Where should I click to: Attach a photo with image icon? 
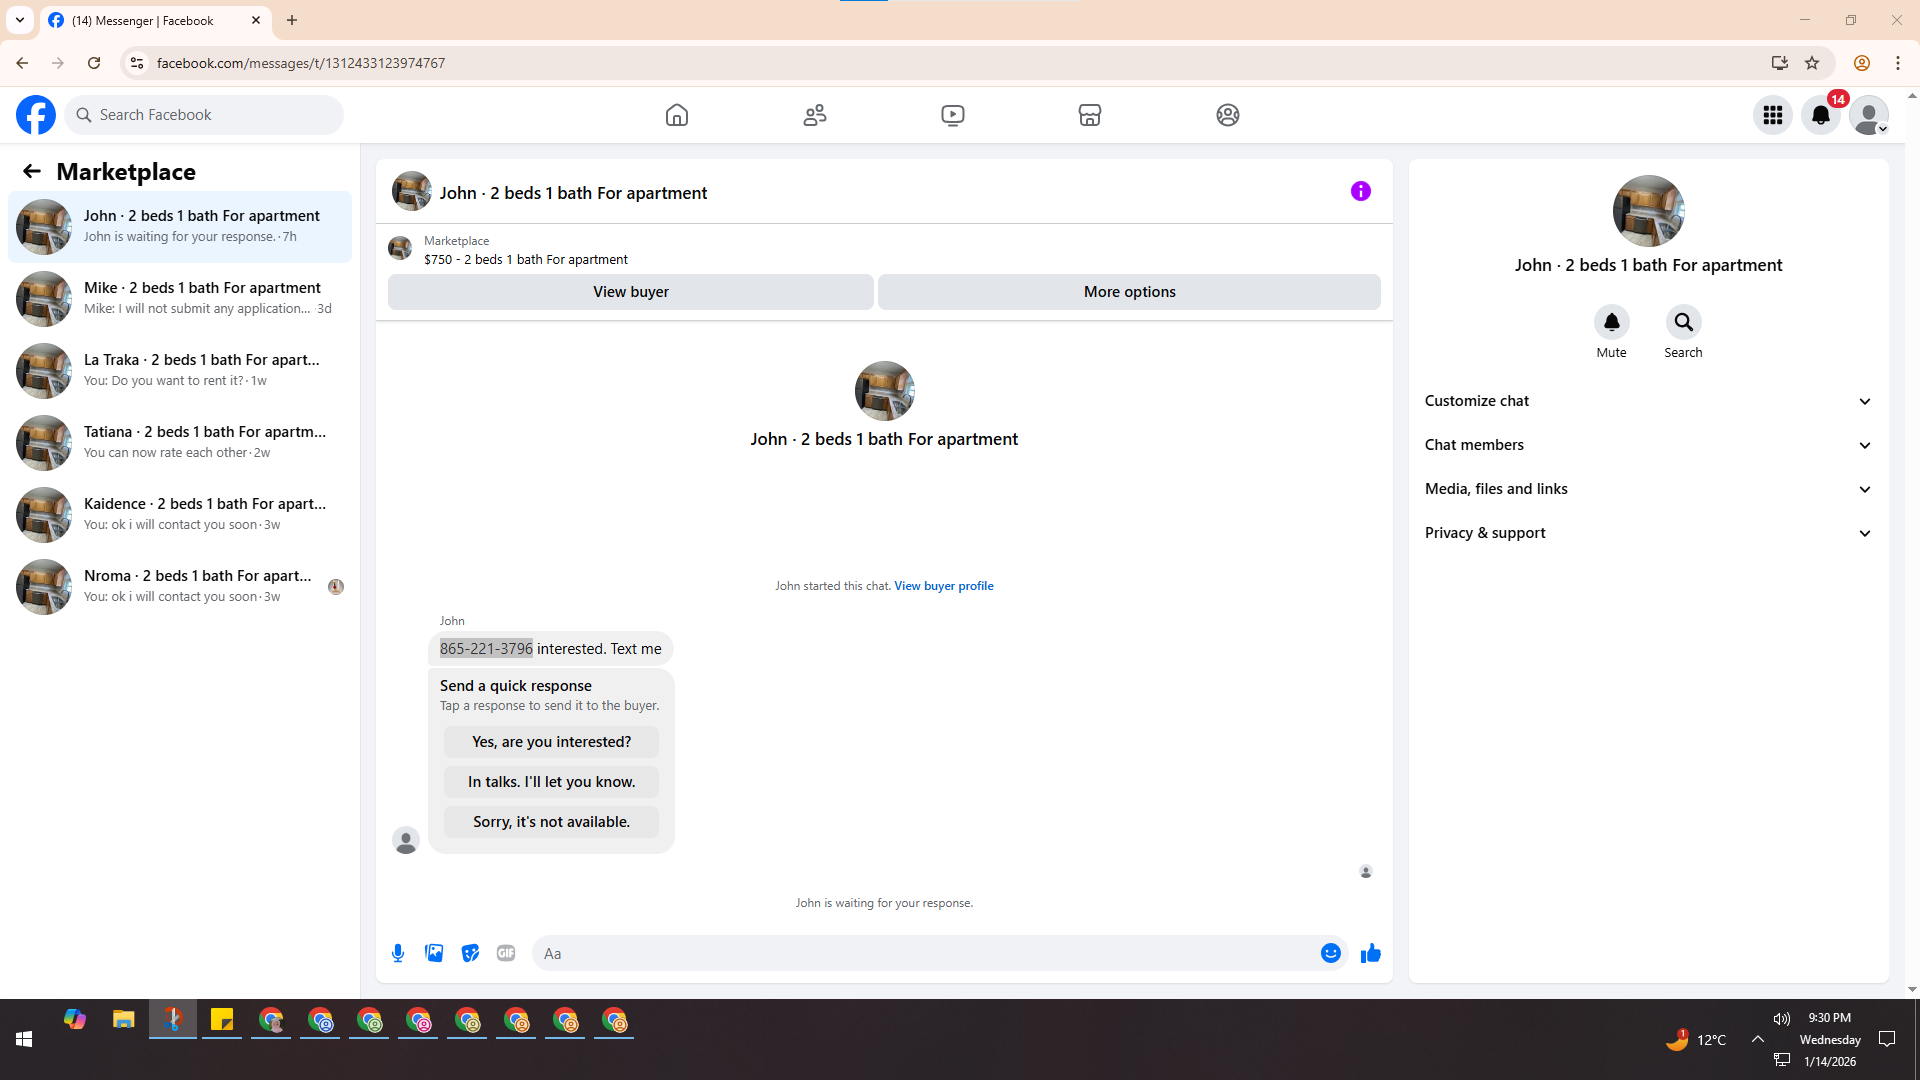(434, 953)
